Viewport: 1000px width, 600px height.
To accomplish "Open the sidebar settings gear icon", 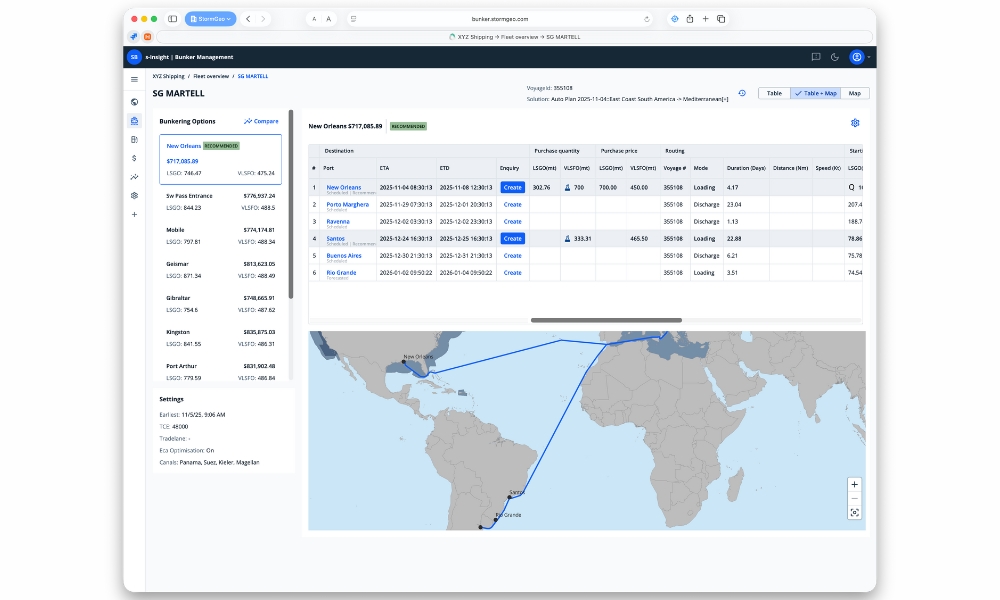I will click(x=134, y=195).
